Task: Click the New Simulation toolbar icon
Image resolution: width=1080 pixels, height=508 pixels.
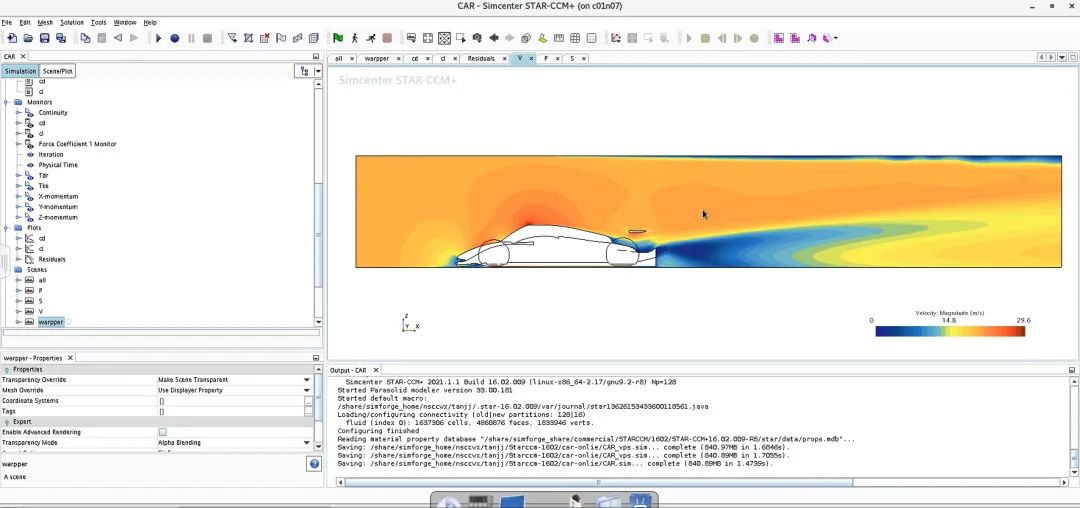Action: (12, 38)
